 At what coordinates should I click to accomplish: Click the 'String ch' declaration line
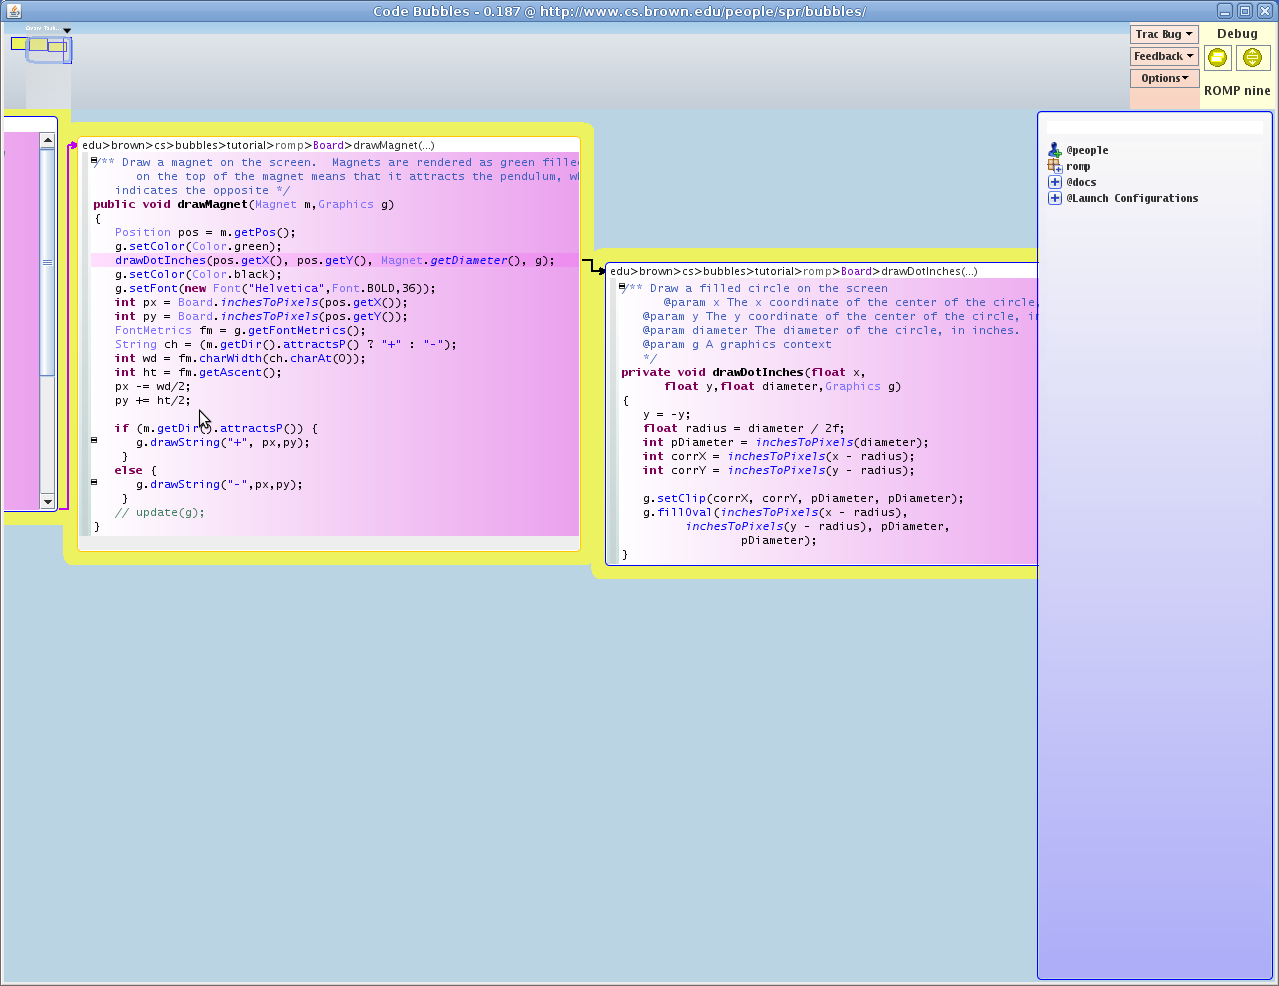pyautogui.click(x=285, y=344)
